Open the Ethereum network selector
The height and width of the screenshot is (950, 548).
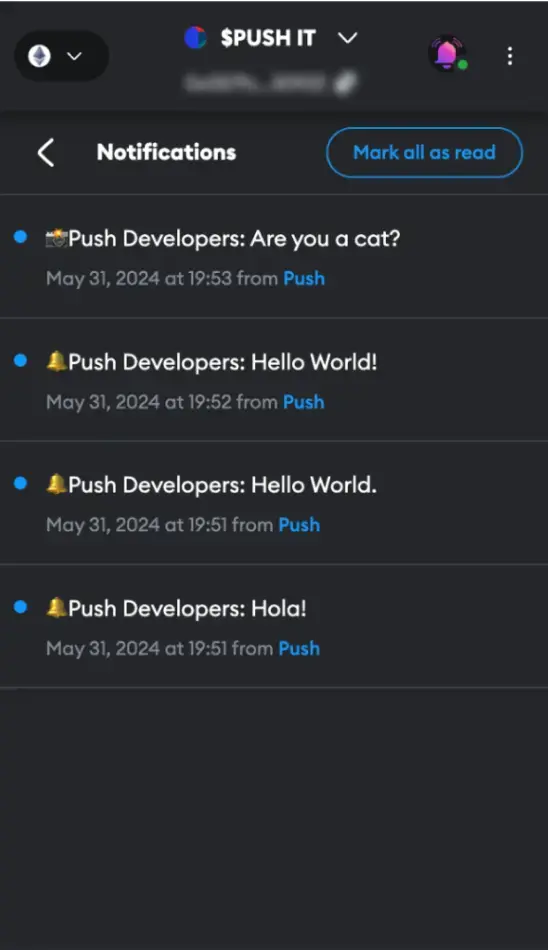[61, 56]
